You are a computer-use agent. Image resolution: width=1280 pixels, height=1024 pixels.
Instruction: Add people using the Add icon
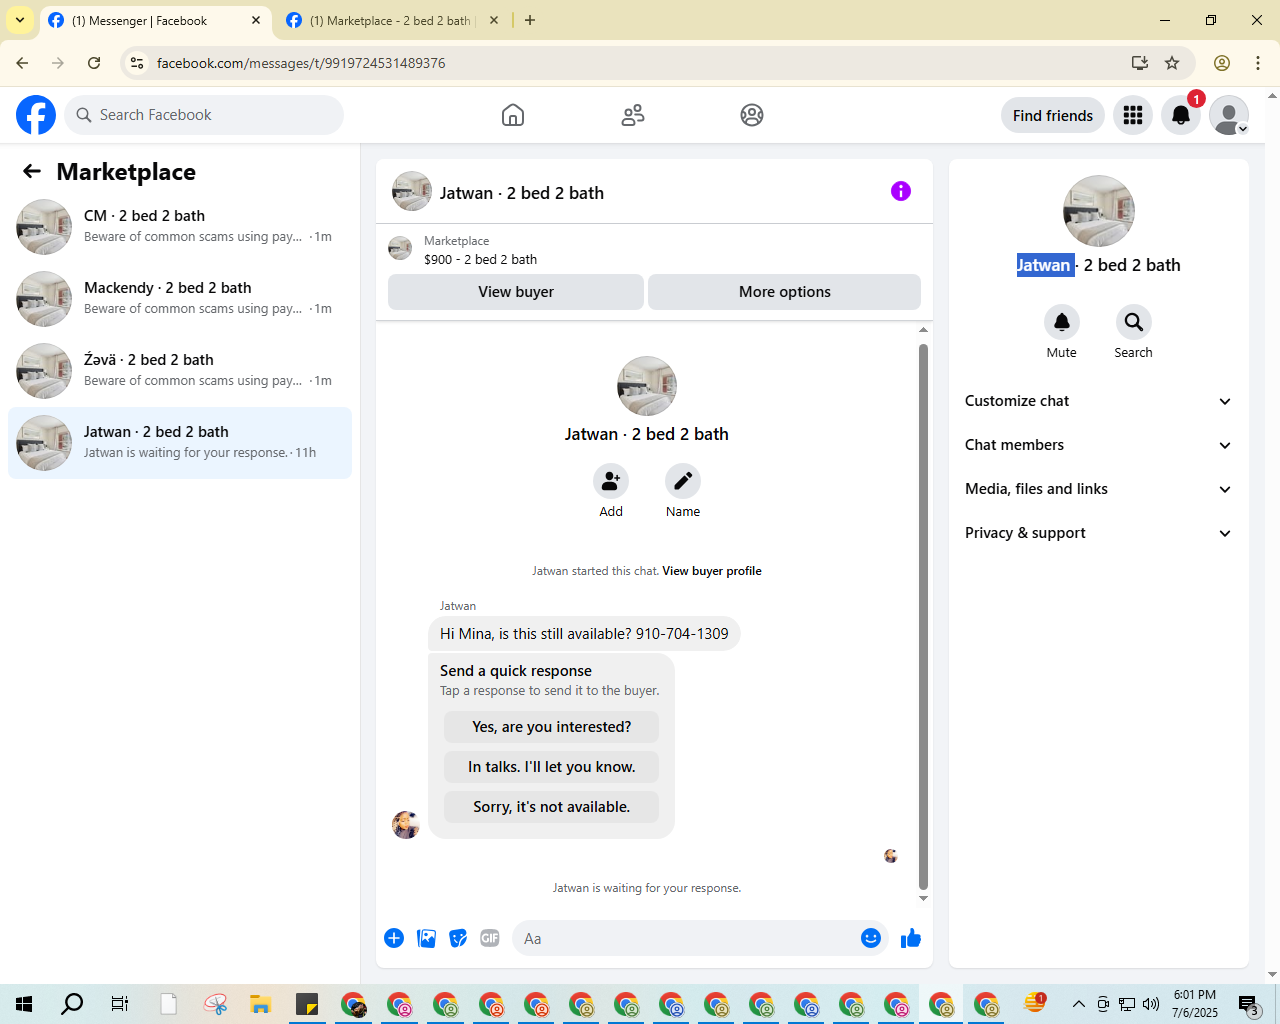pos(611,481)
